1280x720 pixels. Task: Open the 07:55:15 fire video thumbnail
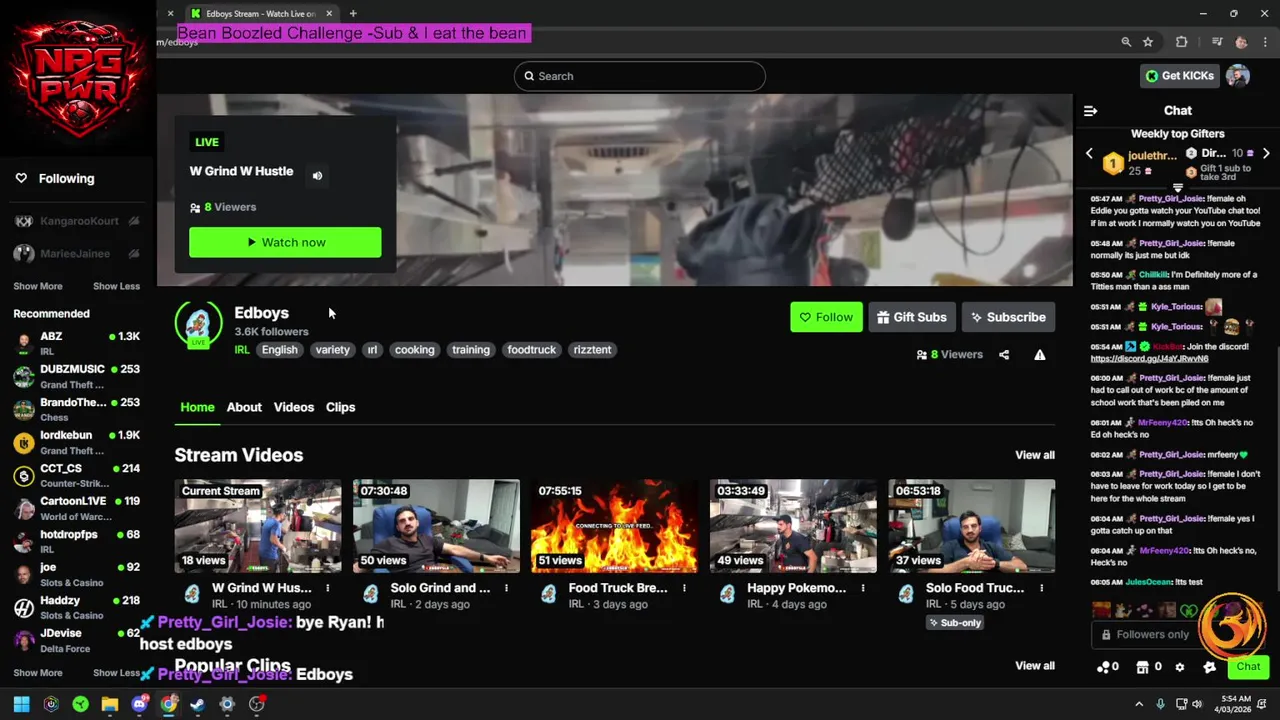(x=614, y=526)
